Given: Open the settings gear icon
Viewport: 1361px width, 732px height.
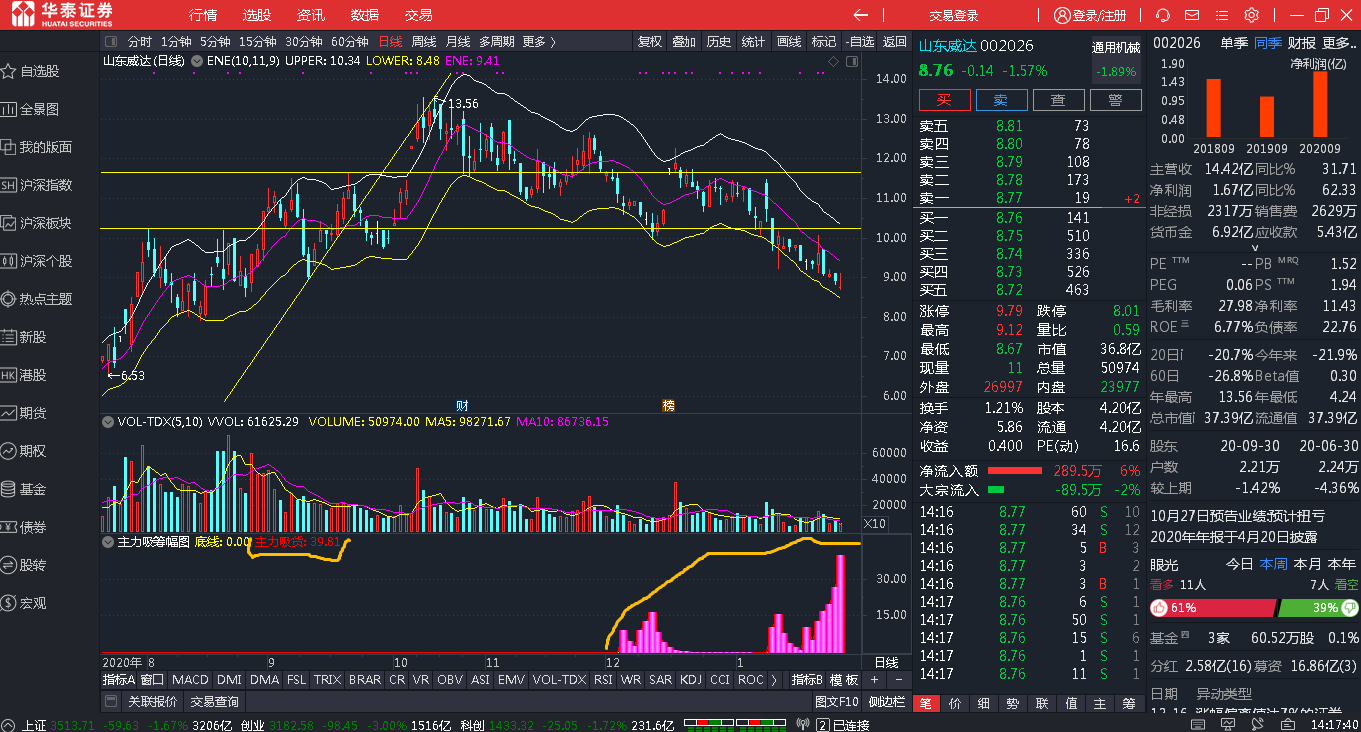Looking at the screenshot, I should 1251,15.
